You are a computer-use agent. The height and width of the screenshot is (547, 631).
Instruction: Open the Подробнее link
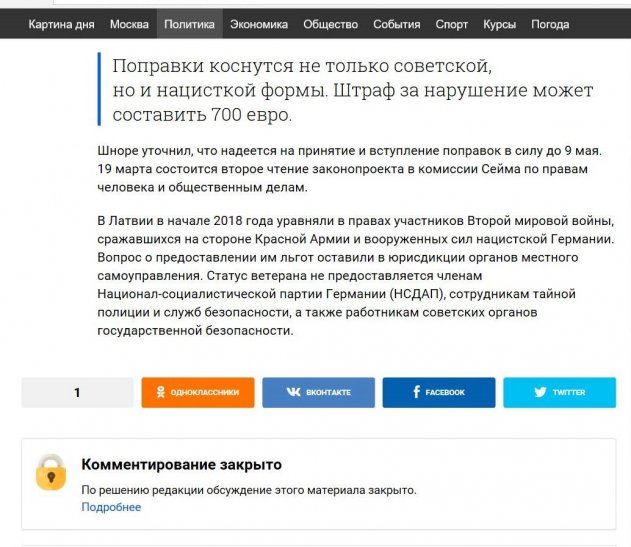pyautogui.click(x=111, y=507)
